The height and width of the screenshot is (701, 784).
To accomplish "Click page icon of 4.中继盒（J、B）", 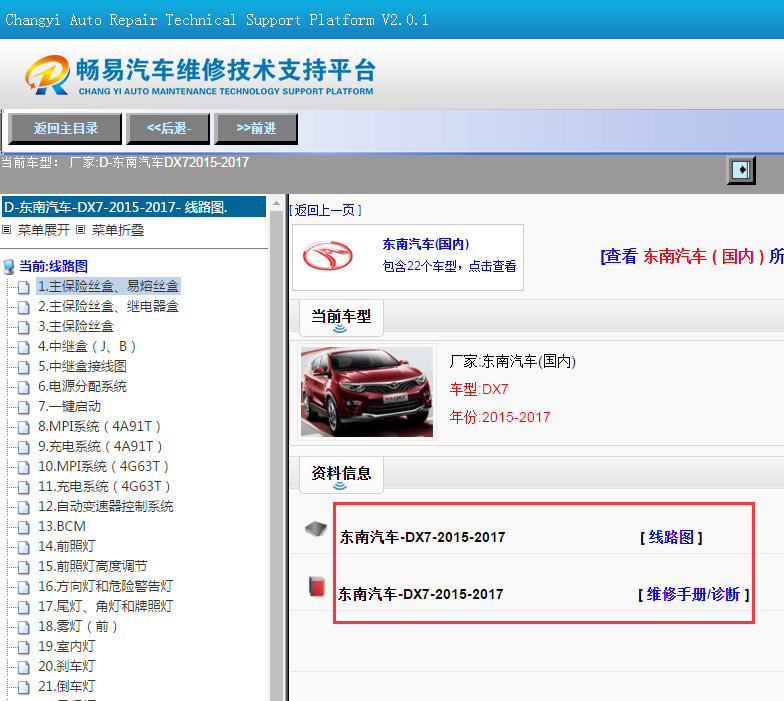I will [24, 347].
